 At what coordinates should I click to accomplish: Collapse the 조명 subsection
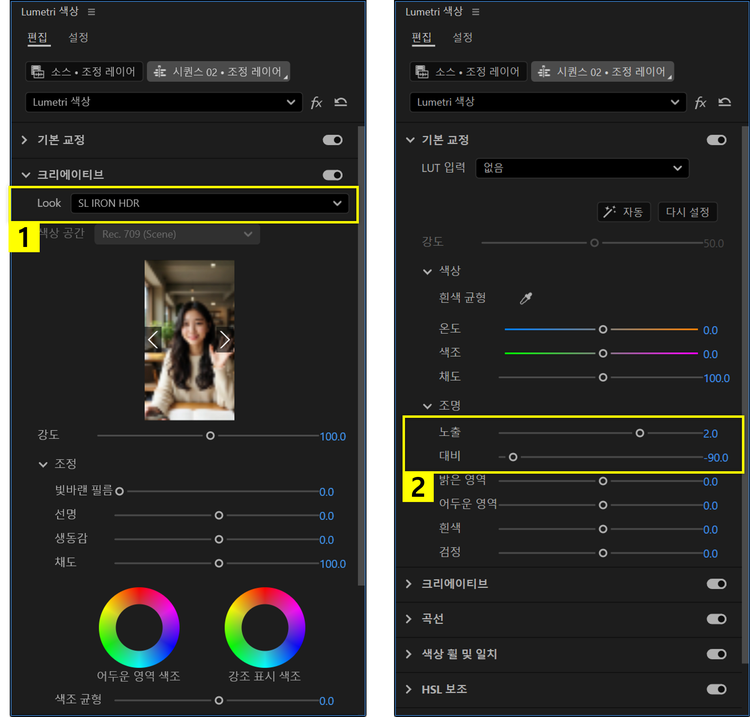[x=427, y=407]
